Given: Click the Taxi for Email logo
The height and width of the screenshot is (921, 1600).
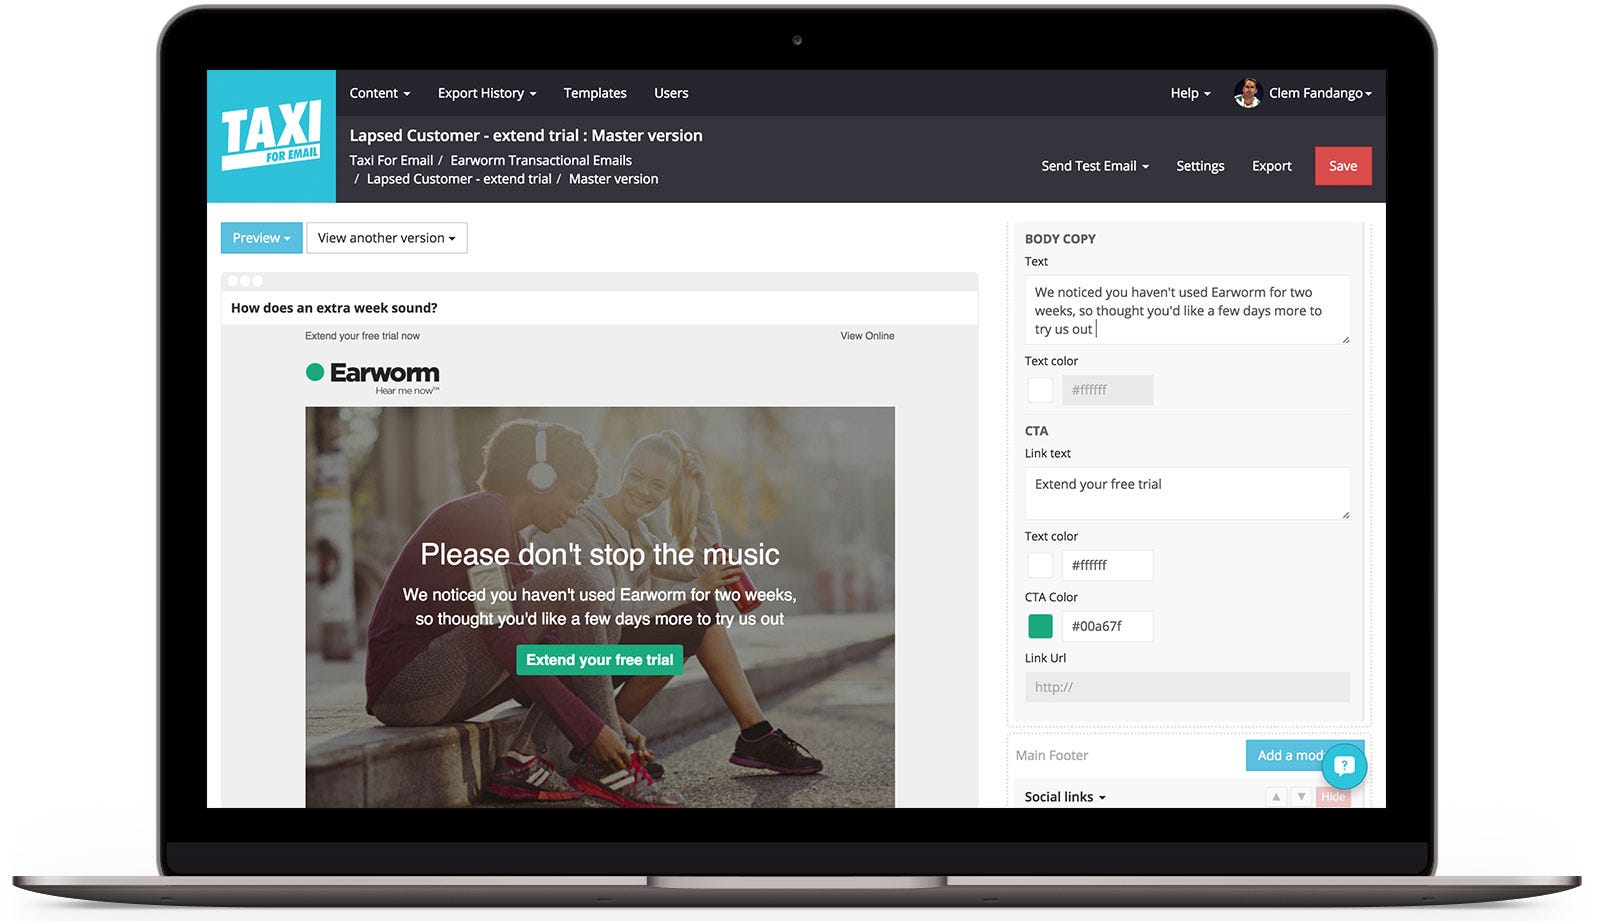Looking at the screenshot, I should 271,136.
